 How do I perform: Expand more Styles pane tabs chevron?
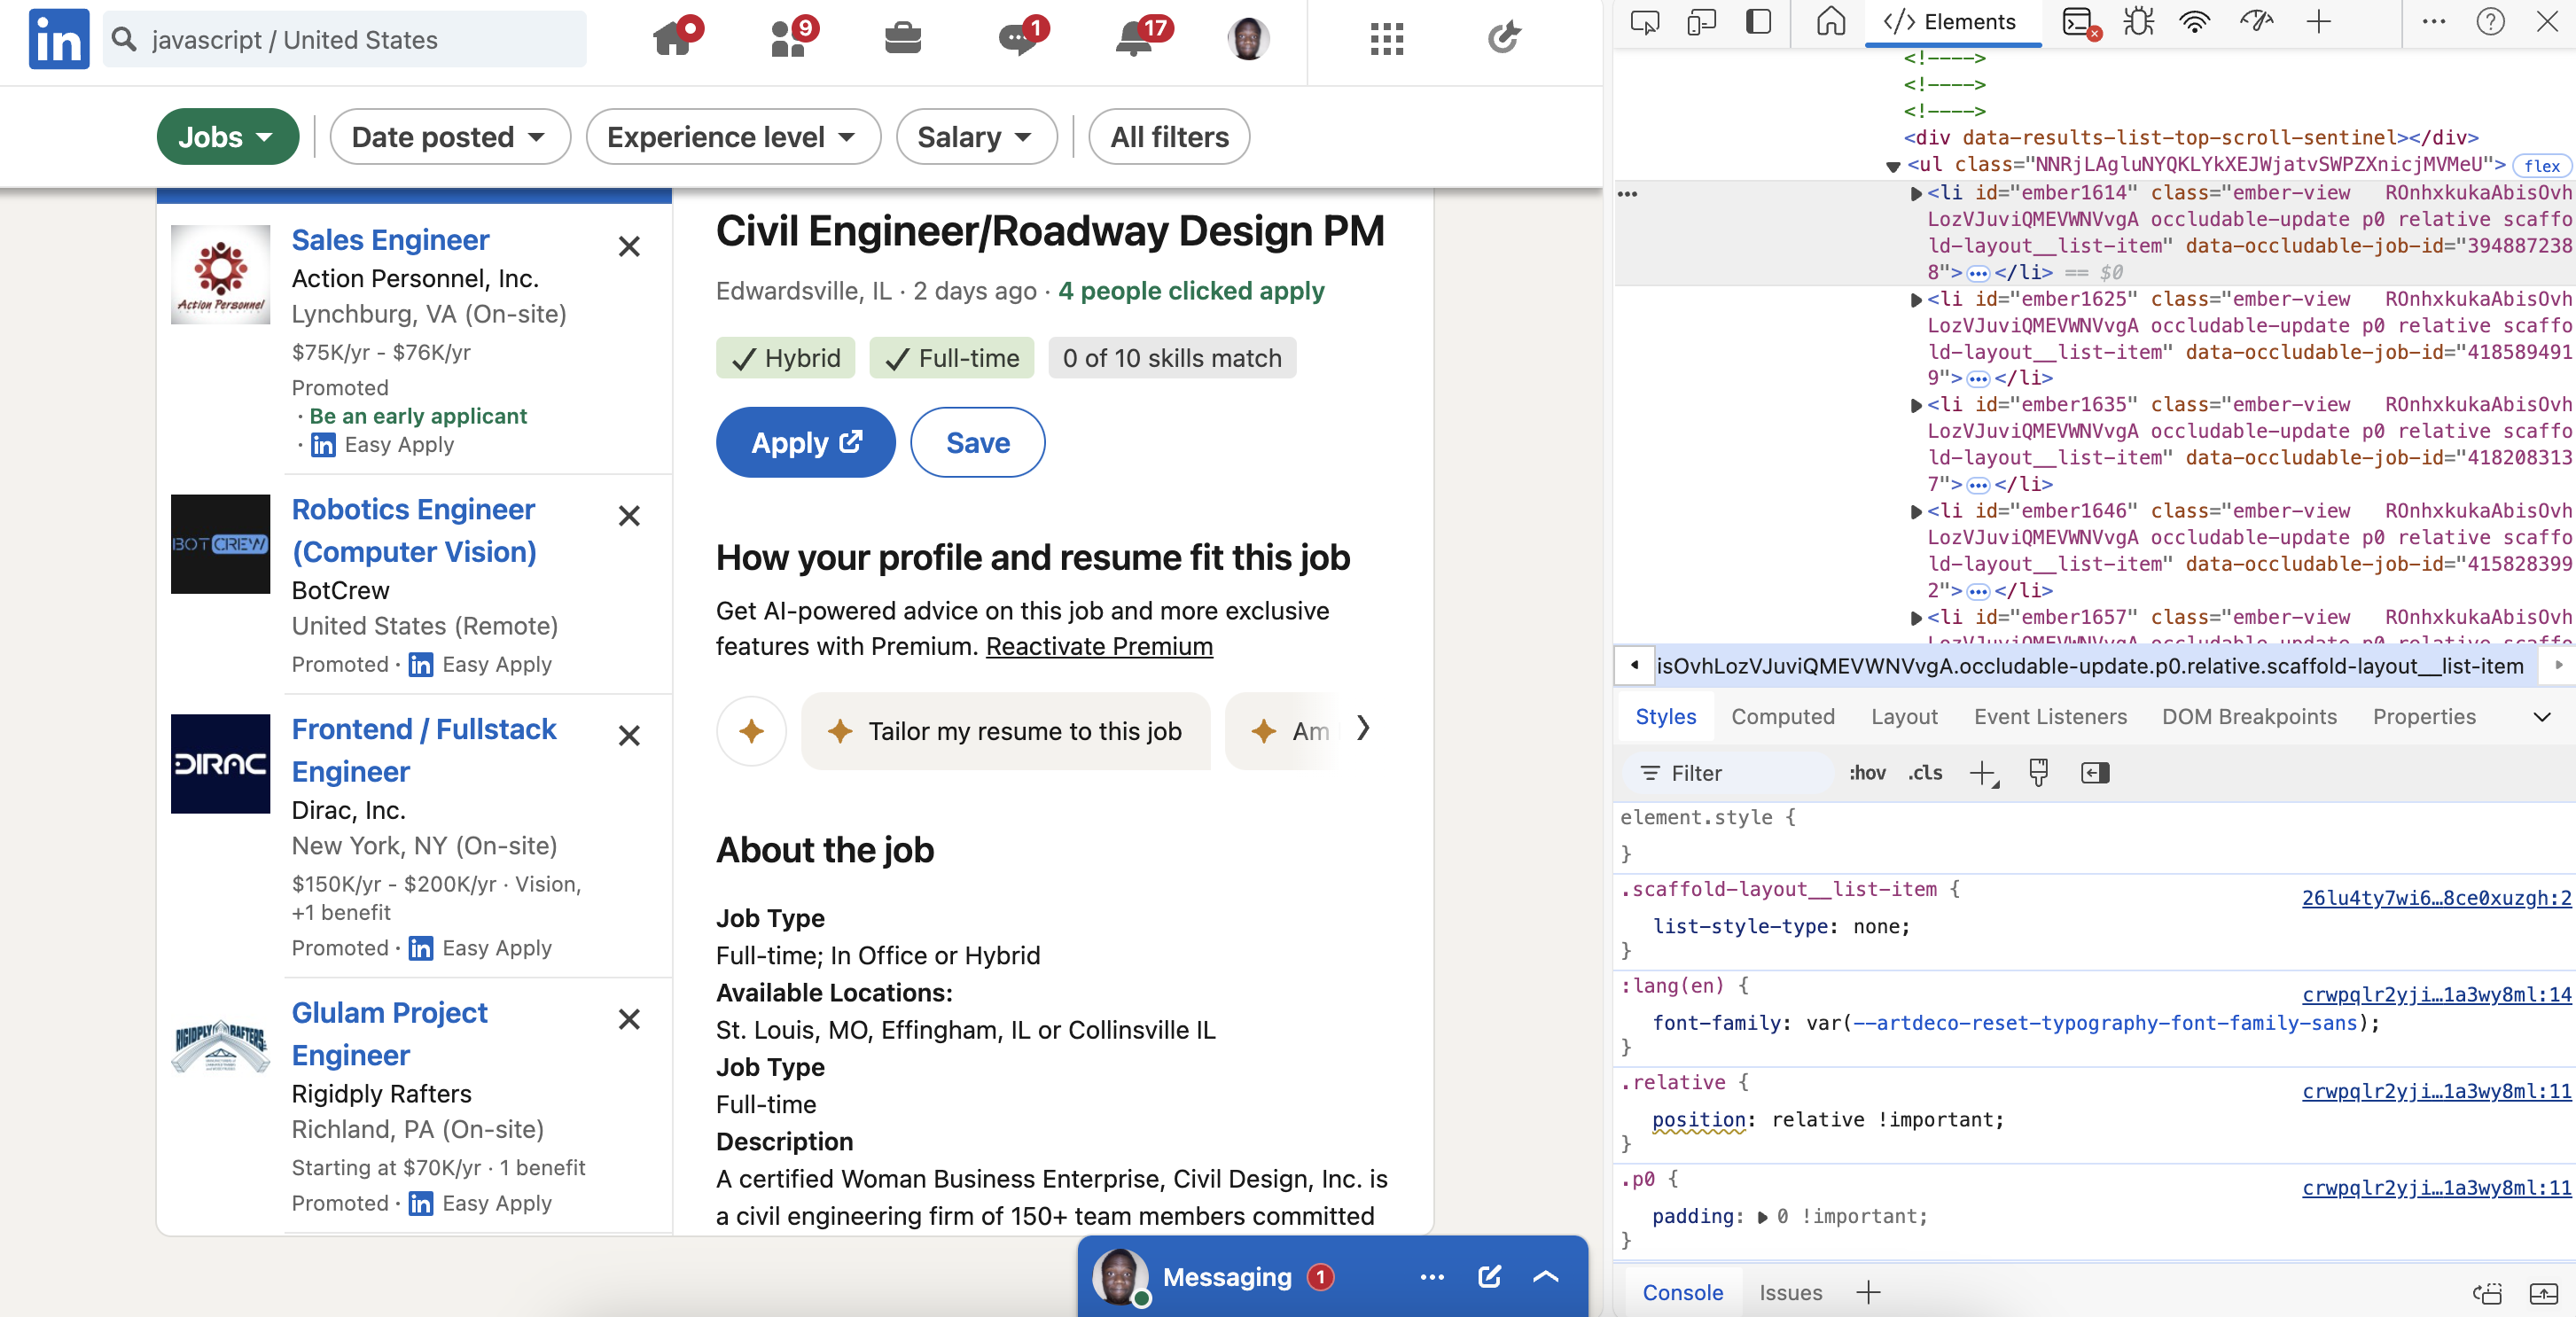pos(2542,717)
